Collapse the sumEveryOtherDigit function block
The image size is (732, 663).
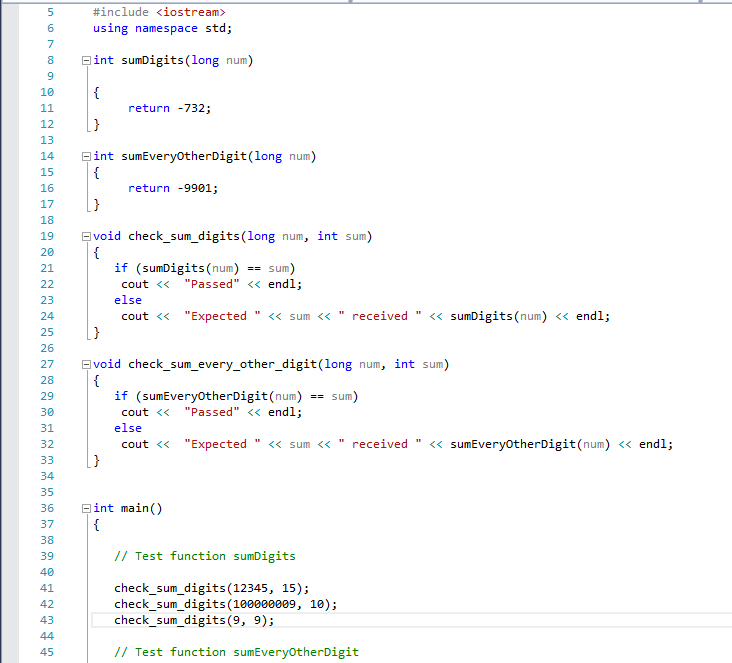click(86, 156)
